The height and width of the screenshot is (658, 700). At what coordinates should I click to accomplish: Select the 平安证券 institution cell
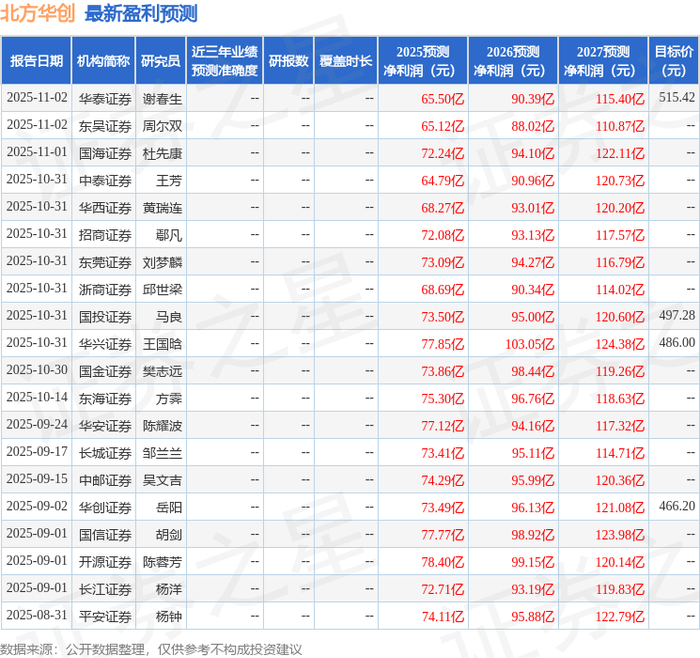point(105,616)
